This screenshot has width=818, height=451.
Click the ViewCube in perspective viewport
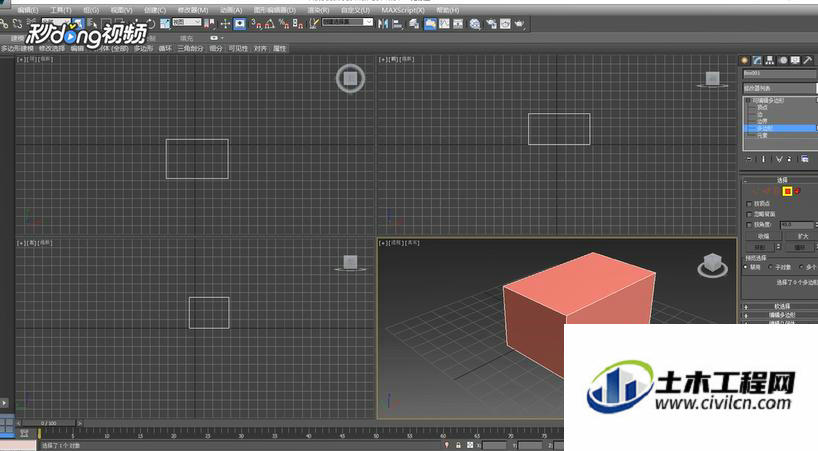(713, 264)
